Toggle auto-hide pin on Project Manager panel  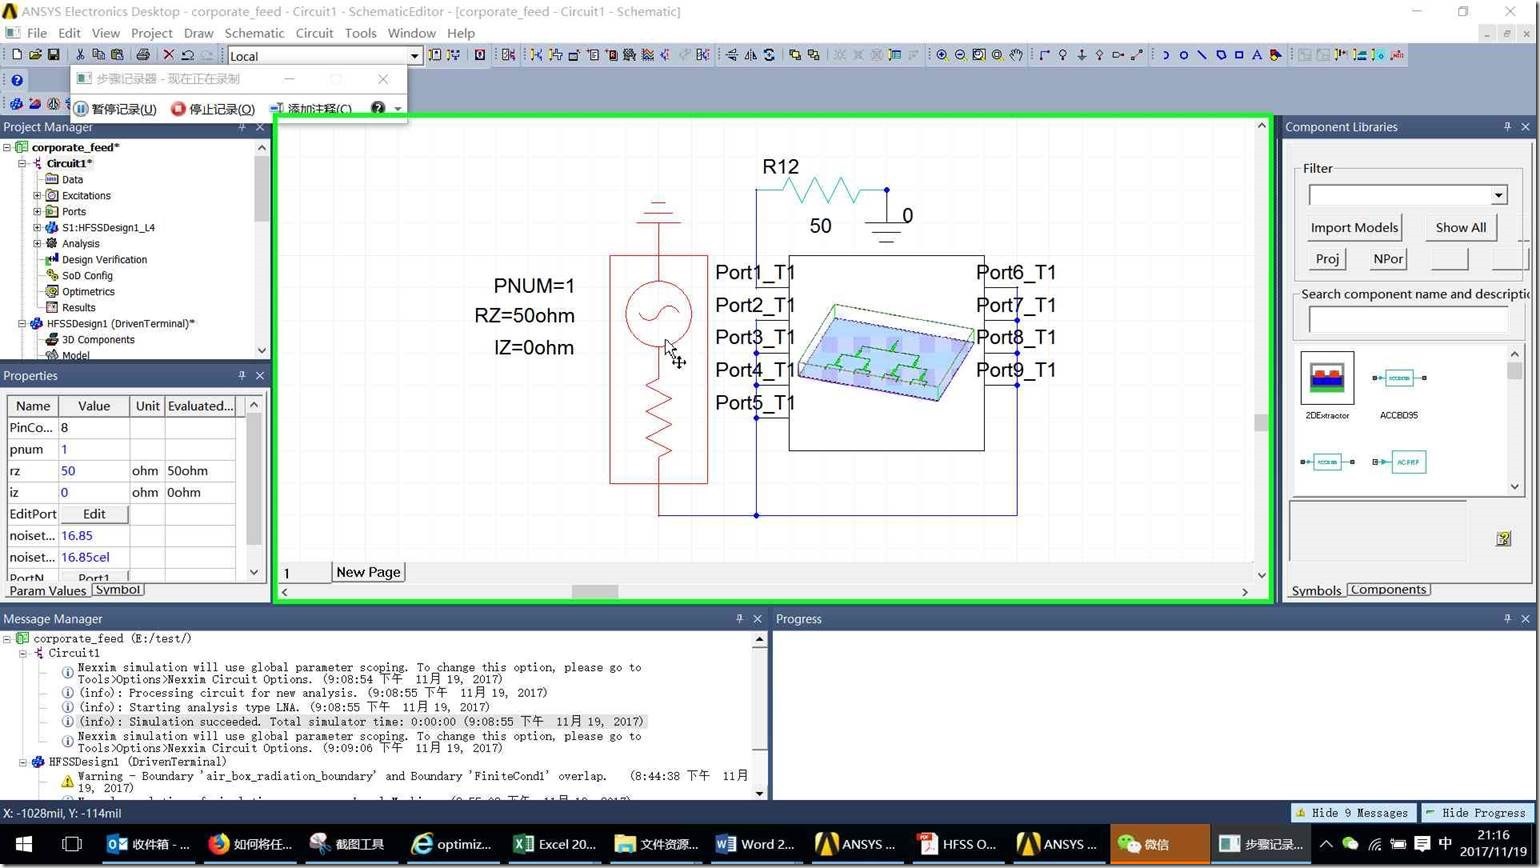point(242,127)
